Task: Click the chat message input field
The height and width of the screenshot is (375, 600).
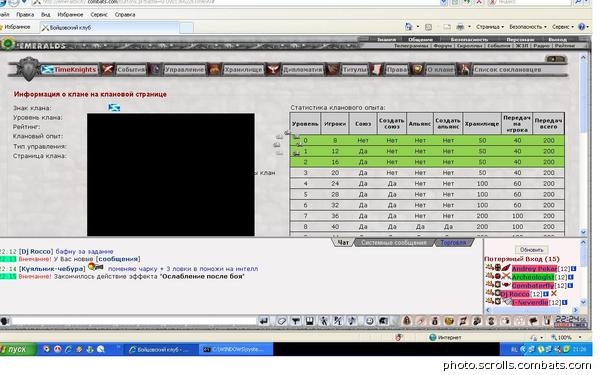Action: [134, 321]
